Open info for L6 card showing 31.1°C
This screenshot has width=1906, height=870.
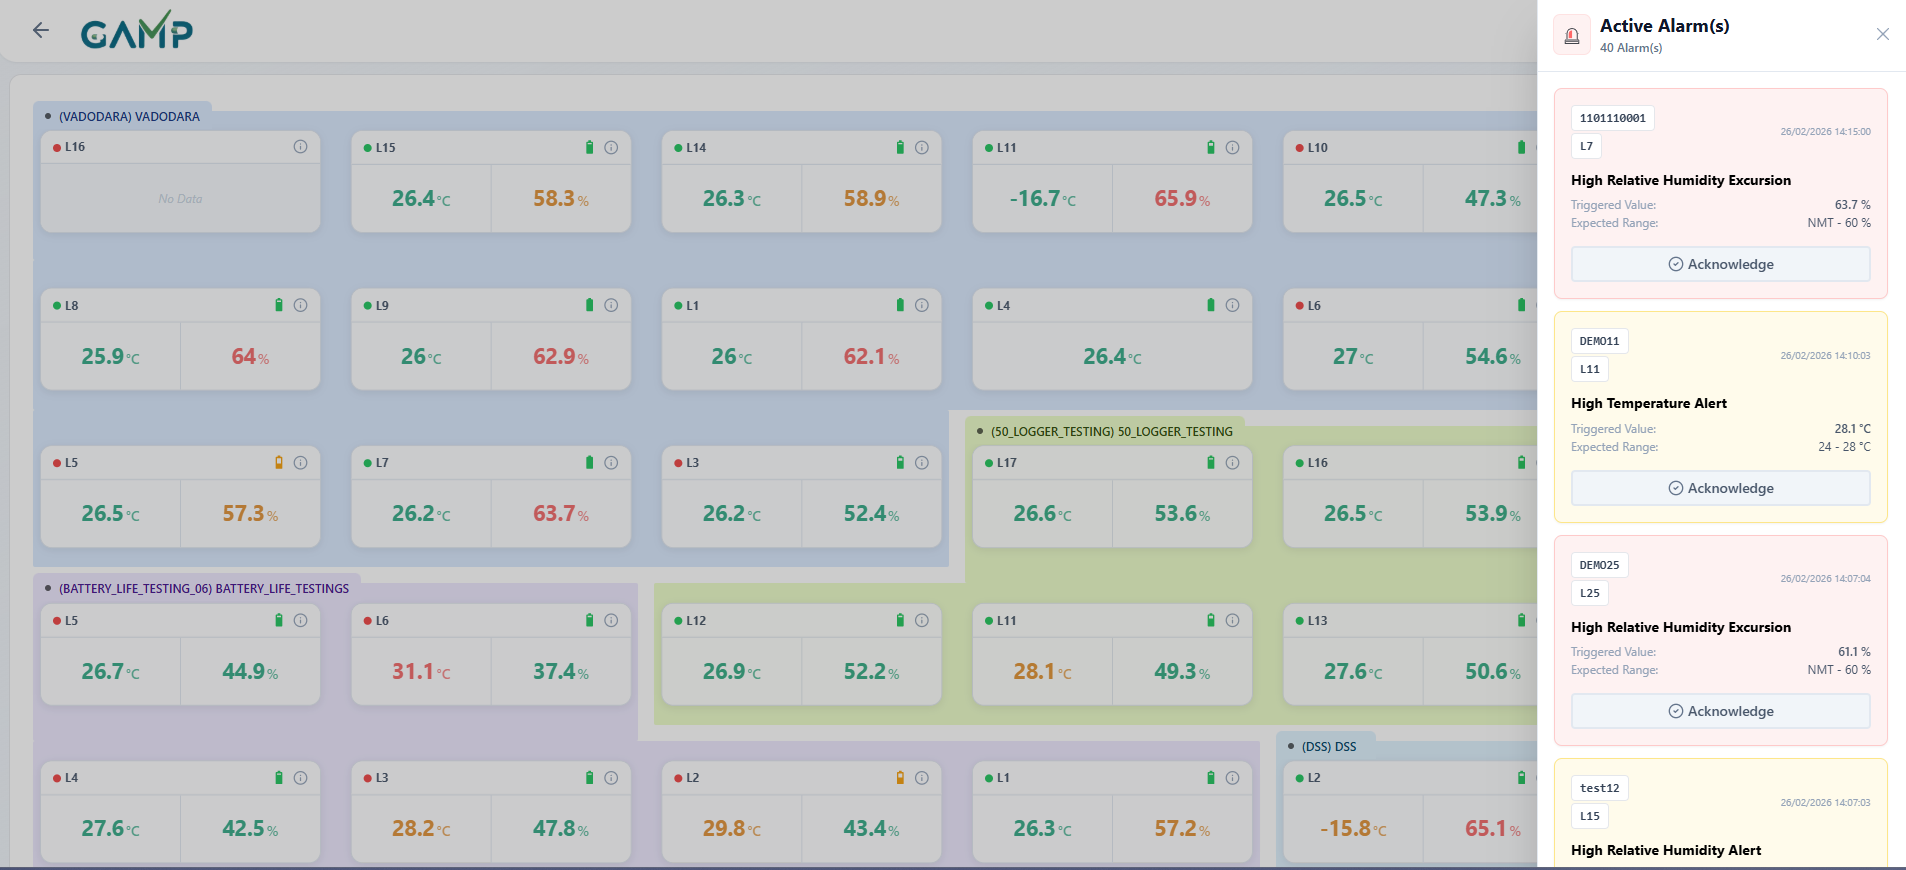611,620
